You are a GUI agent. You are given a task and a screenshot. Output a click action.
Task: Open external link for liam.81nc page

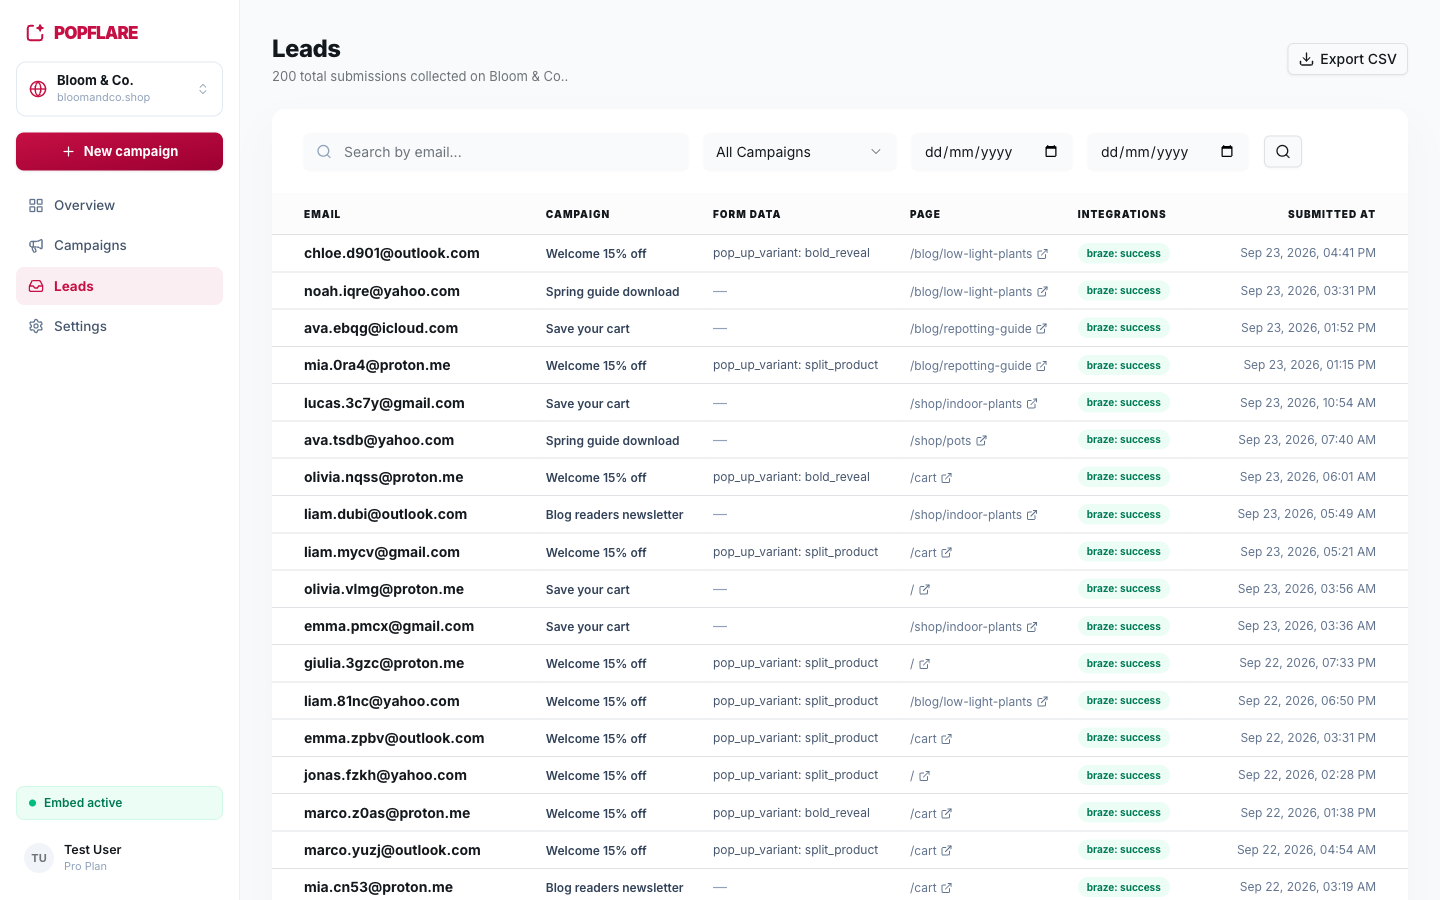pos(1042,702)
